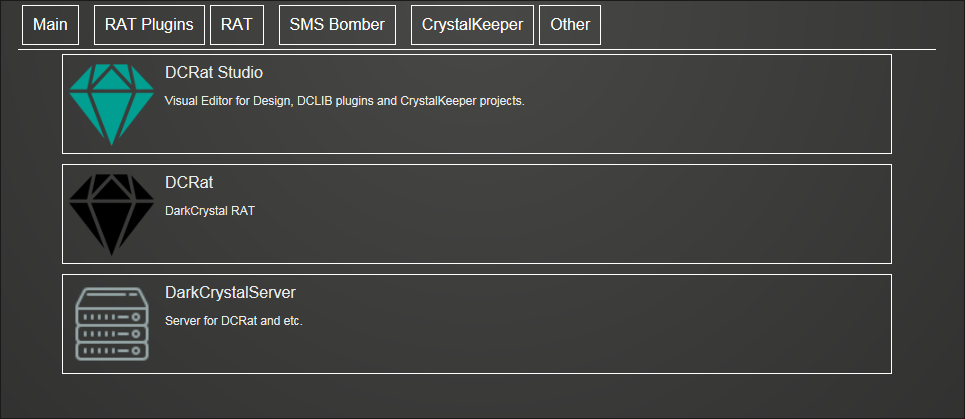This screenshot has width=965, height=419.
Task: Open the RAT Plugins tab
Action: coord(150,25)
